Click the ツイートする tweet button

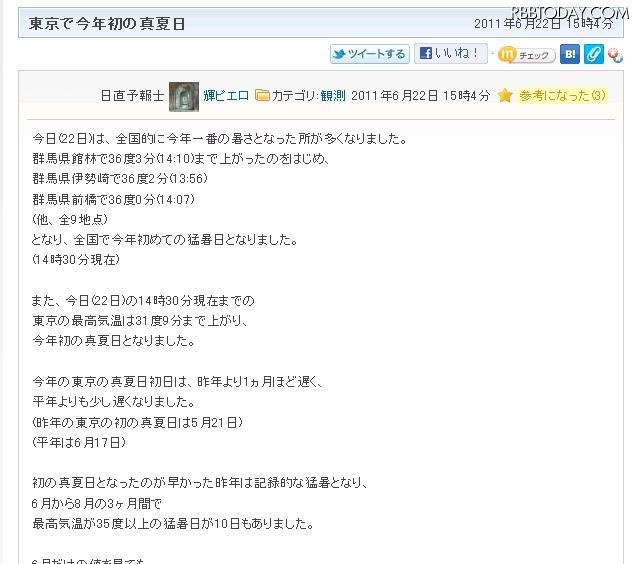point(370,54)
